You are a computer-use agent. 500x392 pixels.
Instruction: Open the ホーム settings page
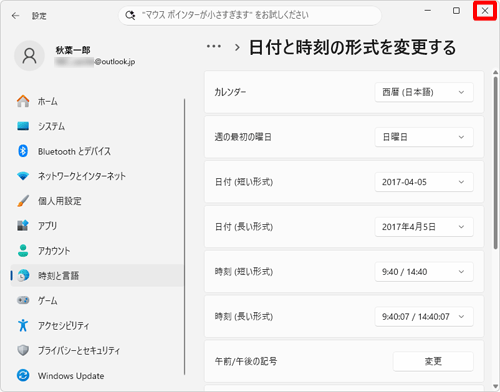click(x=97, y=101)
